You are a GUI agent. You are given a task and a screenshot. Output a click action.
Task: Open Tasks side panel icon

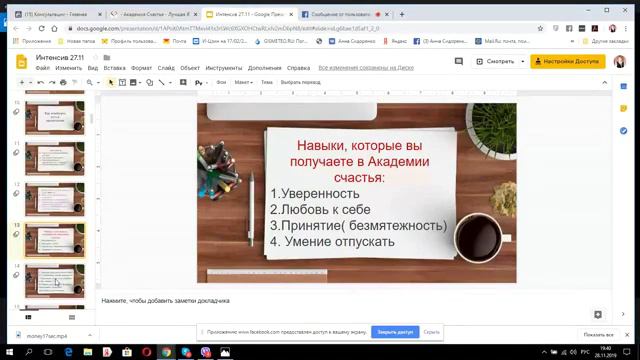click(x=623, y=131)
